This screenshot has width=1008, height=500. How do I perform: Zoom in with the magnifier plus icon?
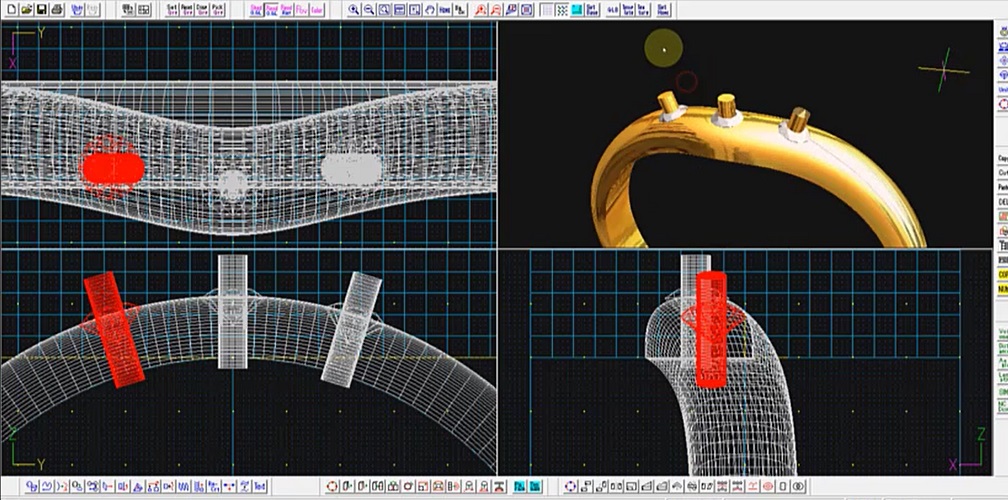pos(354,9)
